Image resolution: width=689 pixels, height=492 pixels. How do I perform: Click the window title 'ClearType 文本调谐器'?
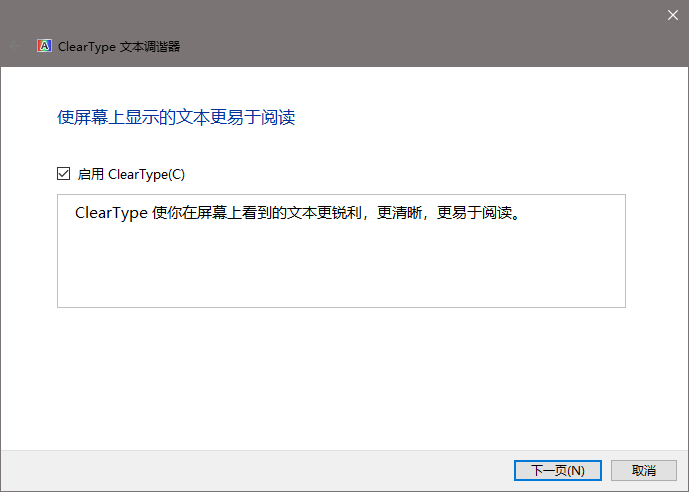[119, 47]
